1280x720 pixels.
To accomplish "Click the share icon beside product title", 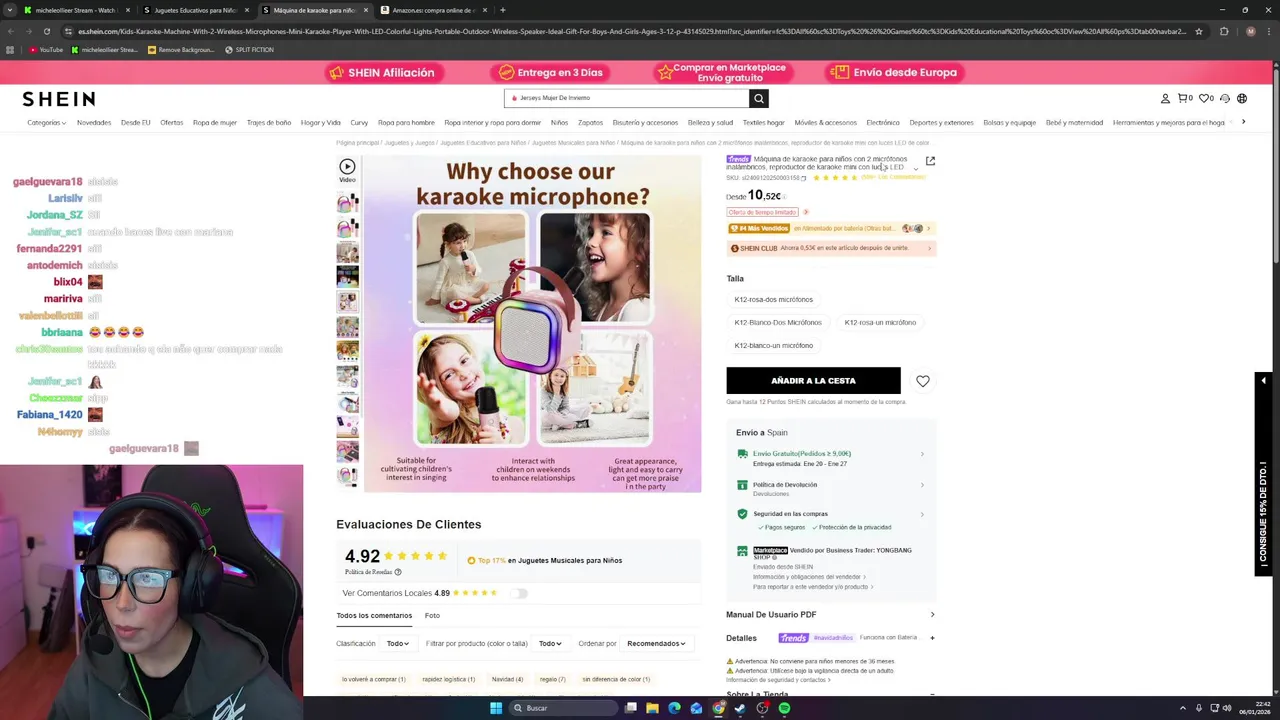I will [x=930, y=161].
